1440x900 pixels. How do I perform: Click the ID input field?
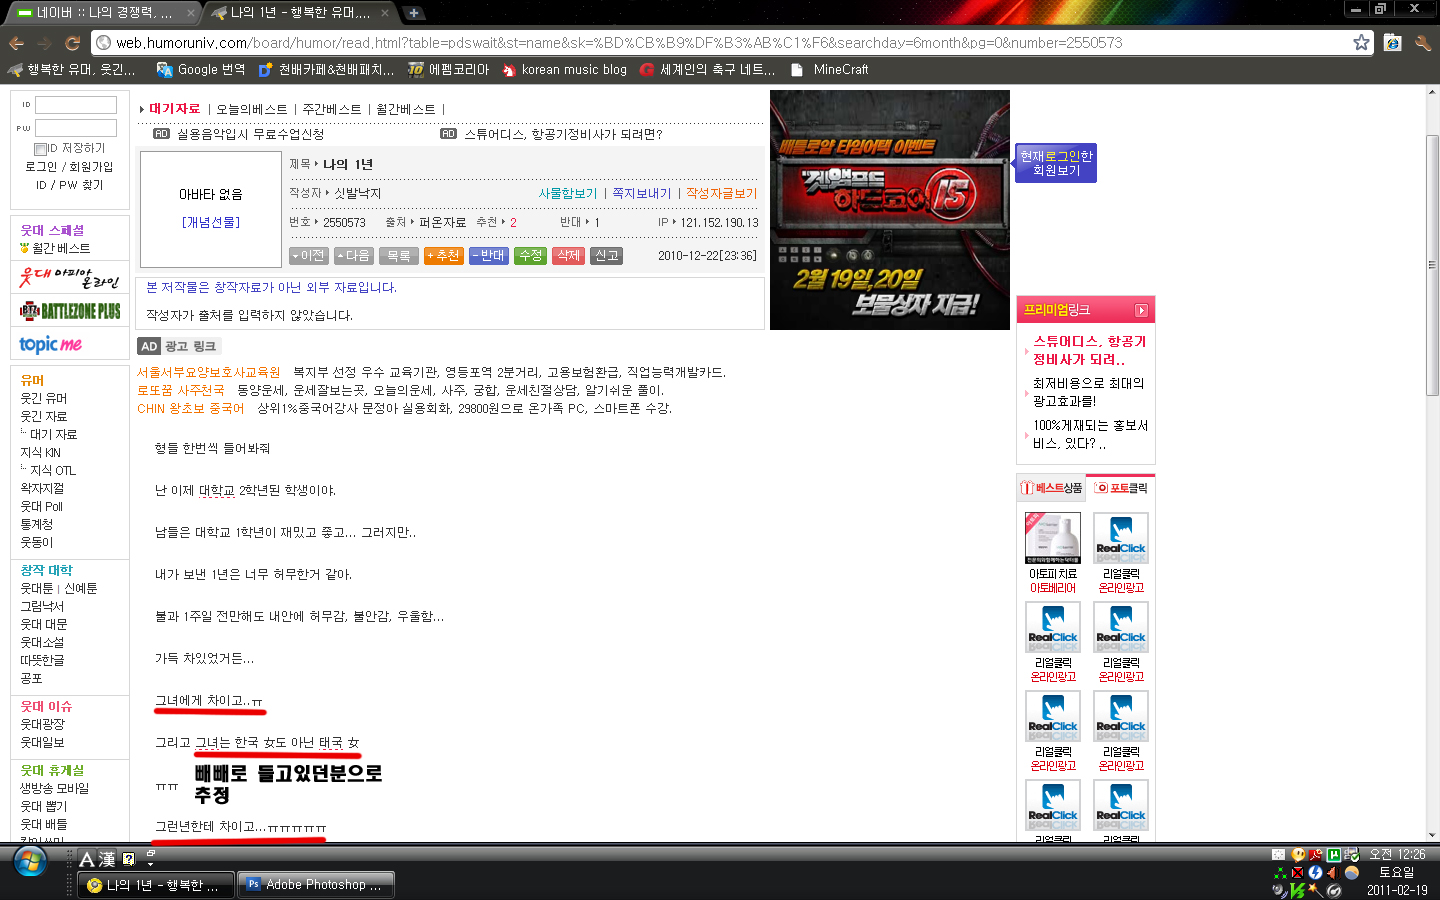click(76, 105)
